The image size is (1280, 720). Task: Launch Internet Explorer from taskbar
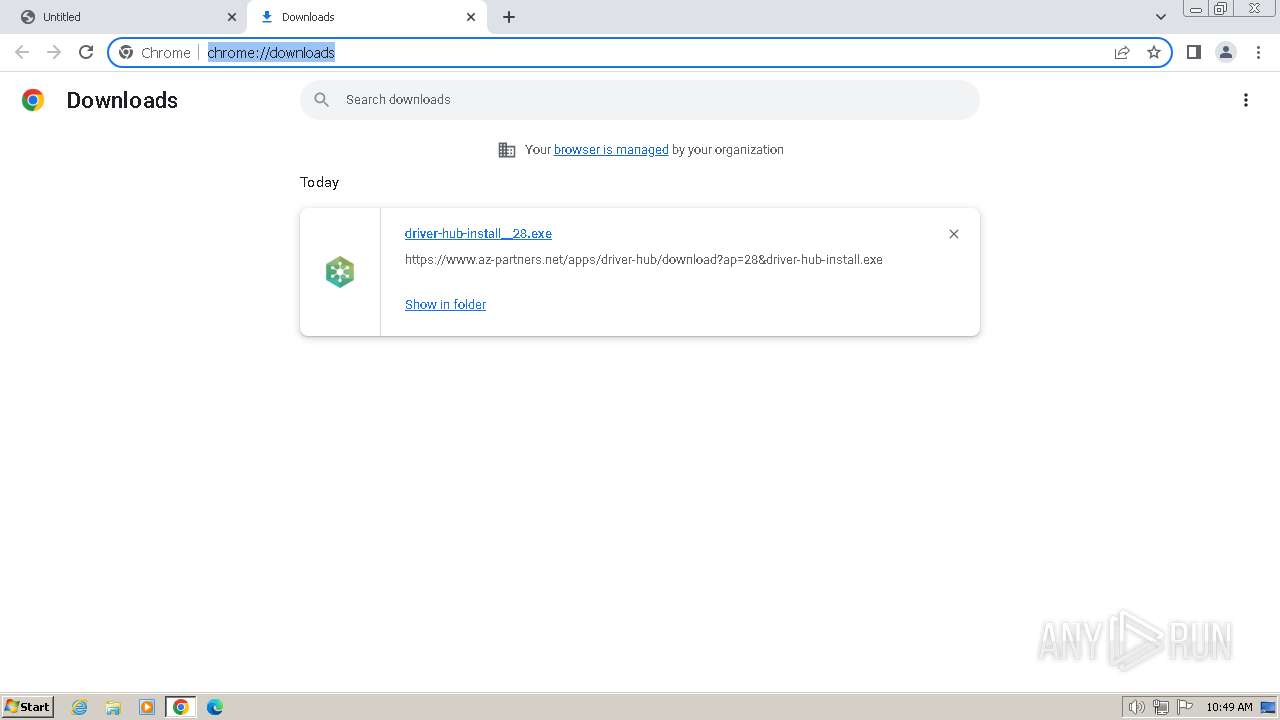[80, 707]
